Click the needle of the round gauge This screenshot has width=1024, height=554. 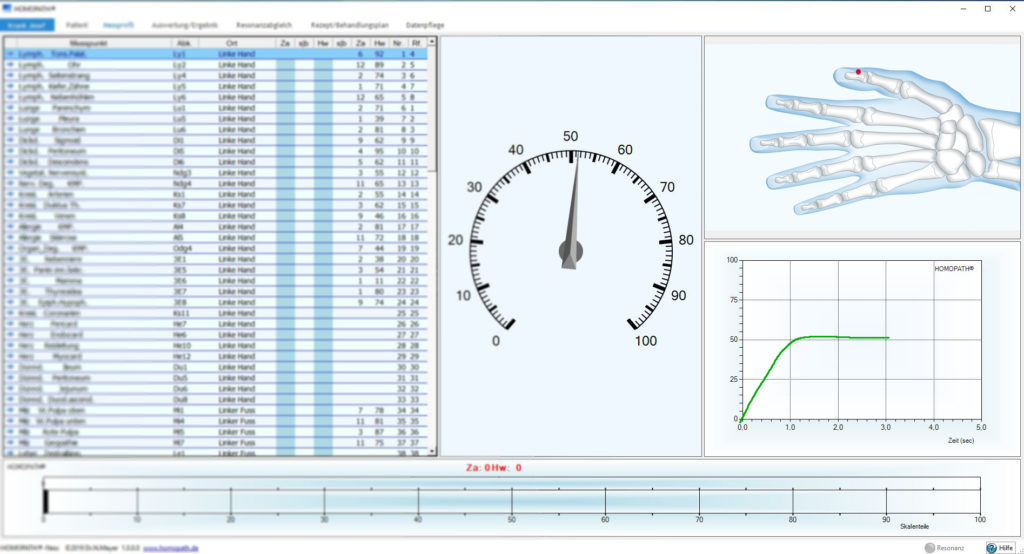[573, 212]
